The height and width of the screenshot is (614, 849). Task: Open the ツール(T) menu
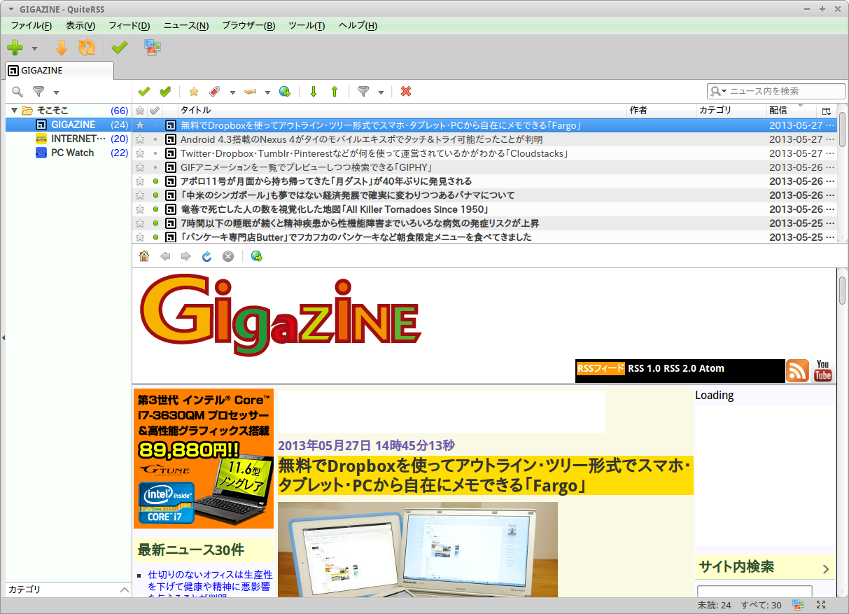(x=306, y=25)
